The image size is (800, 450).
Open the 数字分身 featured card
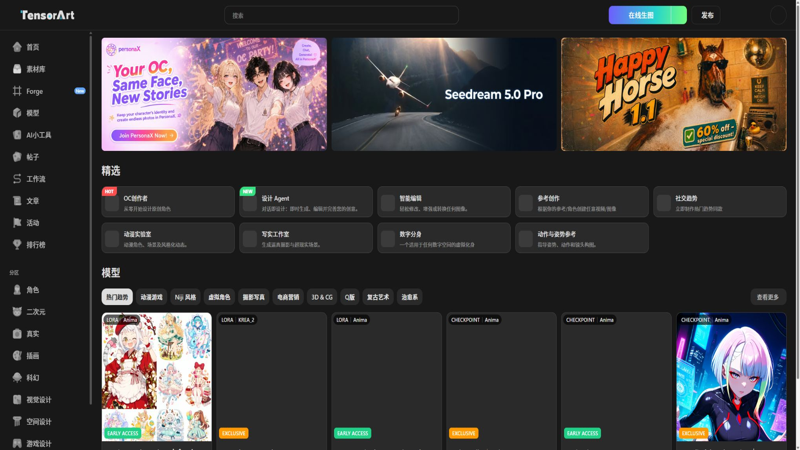tap(444, 238)
